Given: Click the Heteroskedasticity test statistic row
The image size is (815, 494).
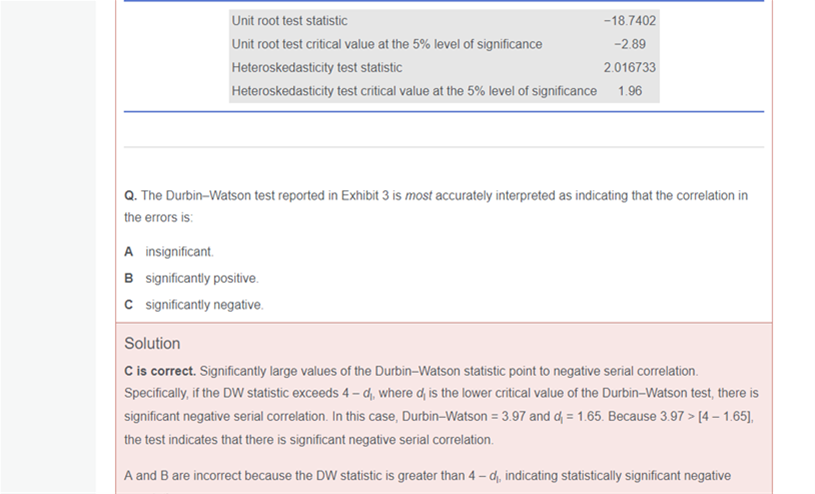Looking at the screenshot, I should click(444, 68).
